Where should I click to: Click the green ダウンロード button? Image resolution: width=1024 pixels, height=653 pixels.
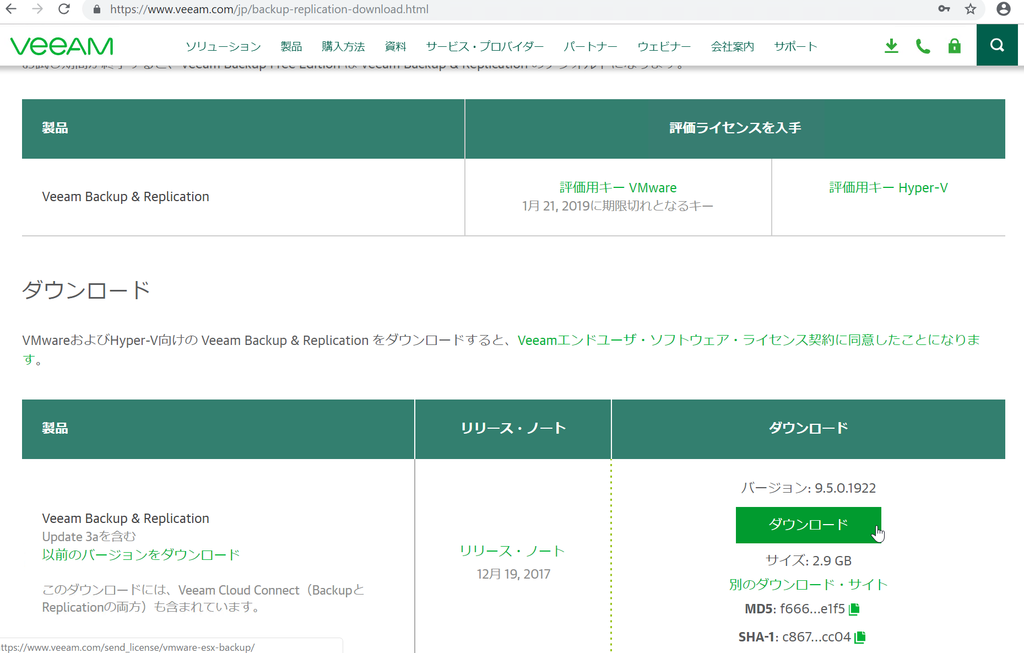[x=808, y=524]
